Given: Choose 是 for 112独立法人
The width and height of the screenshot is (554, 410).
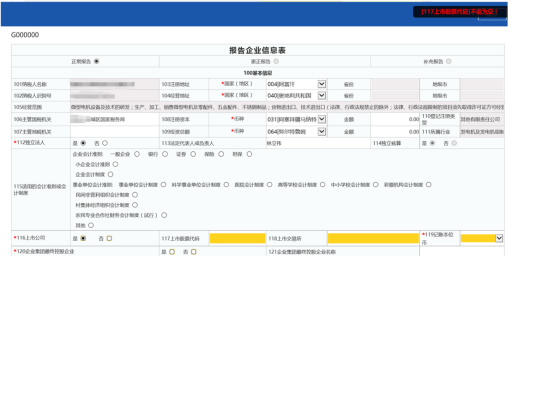Looking at the screenshot, I should click(83, 143).
